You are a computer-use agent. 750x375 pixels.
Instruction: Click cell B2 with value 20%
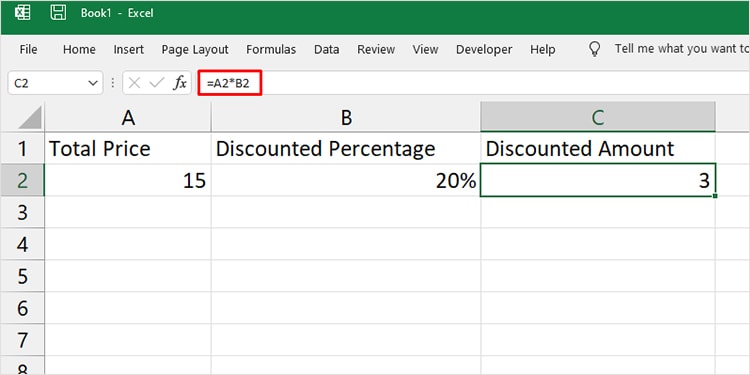coord(346,181)
